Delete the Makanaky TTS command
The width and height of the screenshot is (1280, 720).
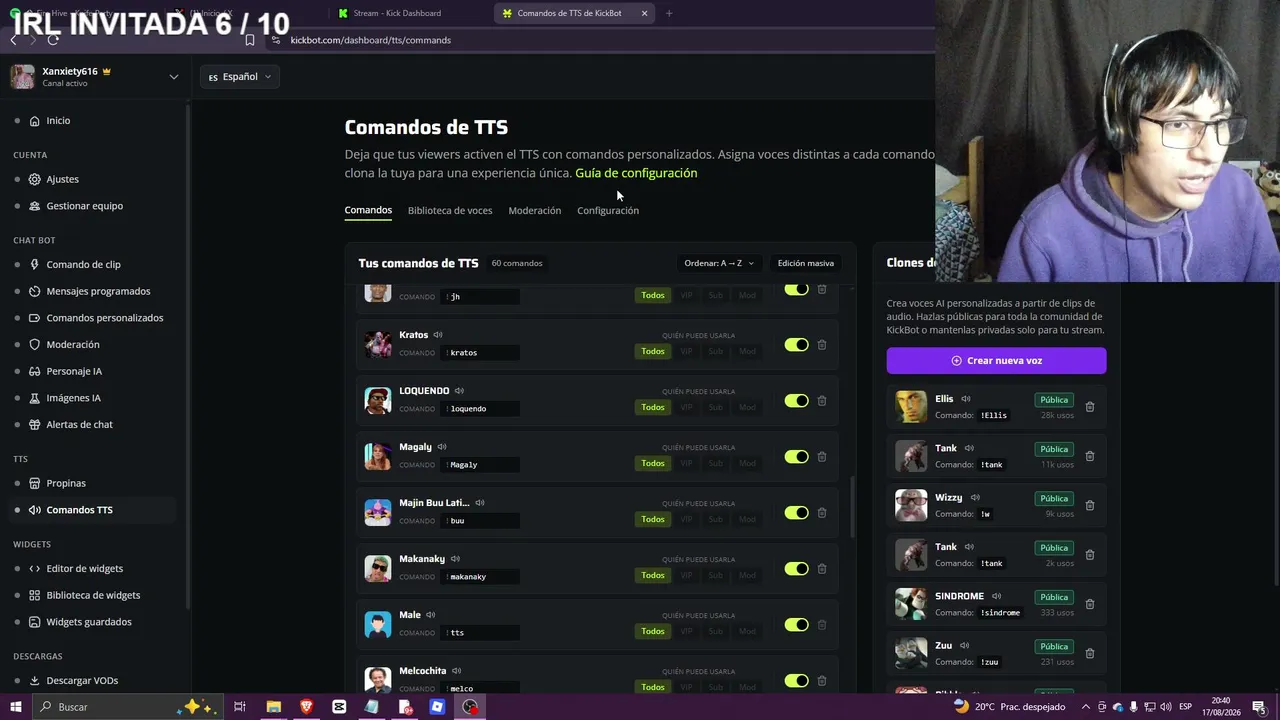(822, 569)
